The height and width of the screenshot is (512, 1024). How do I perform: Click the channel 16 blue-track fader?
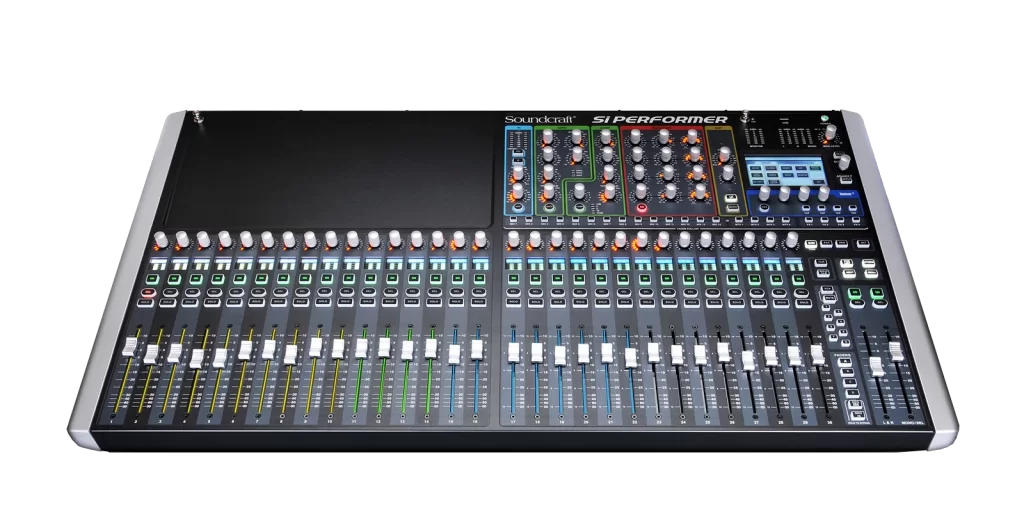tap(477, 349)
